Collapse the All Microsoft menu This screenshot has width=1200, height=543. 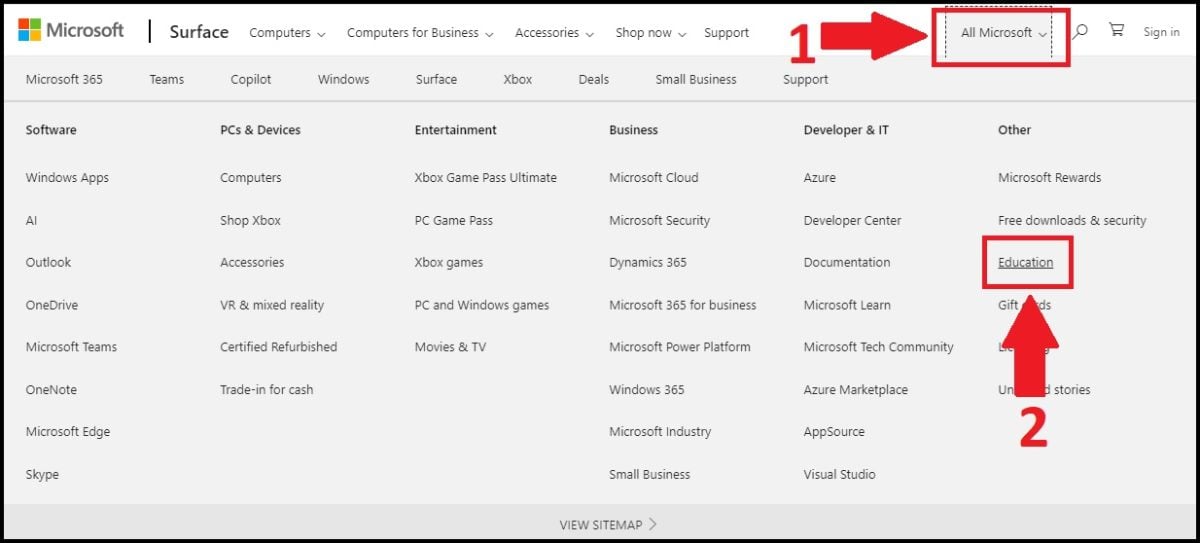coord(1002,33)
